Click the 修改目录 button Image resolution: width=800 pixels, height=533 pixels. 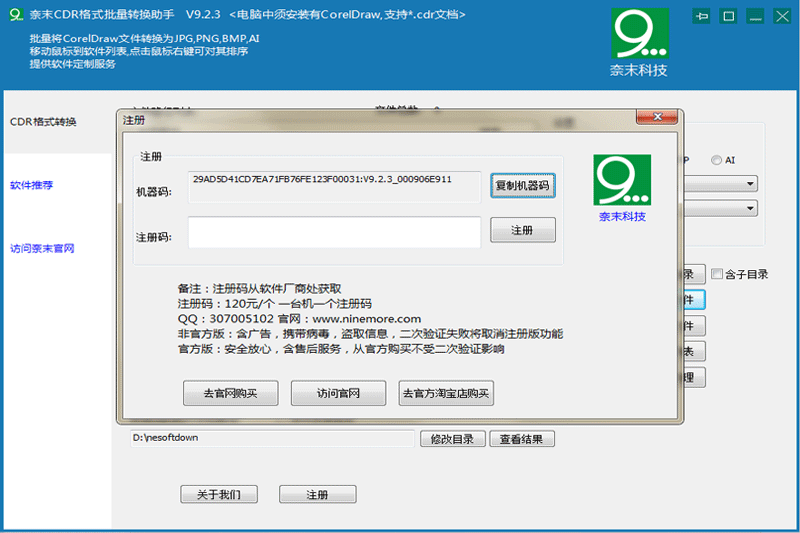click(x=453, y=439)
